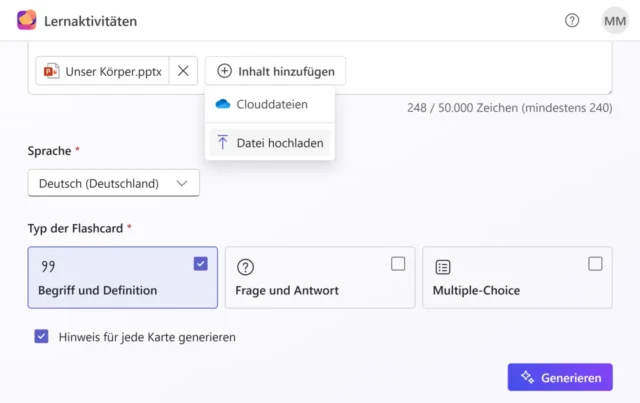Select Clouddateien from the menu
Screen dimensions: 640x403
coord(270,104)
